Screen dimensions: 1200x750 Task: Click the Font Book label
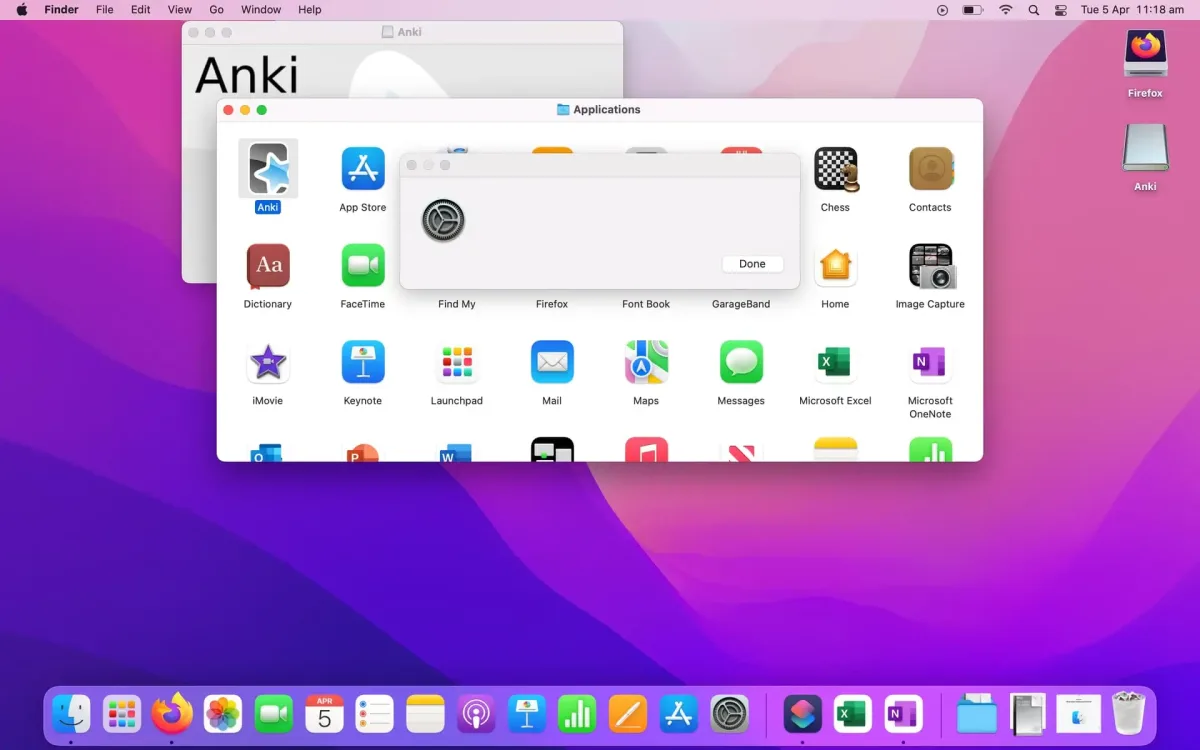(646, 304)
